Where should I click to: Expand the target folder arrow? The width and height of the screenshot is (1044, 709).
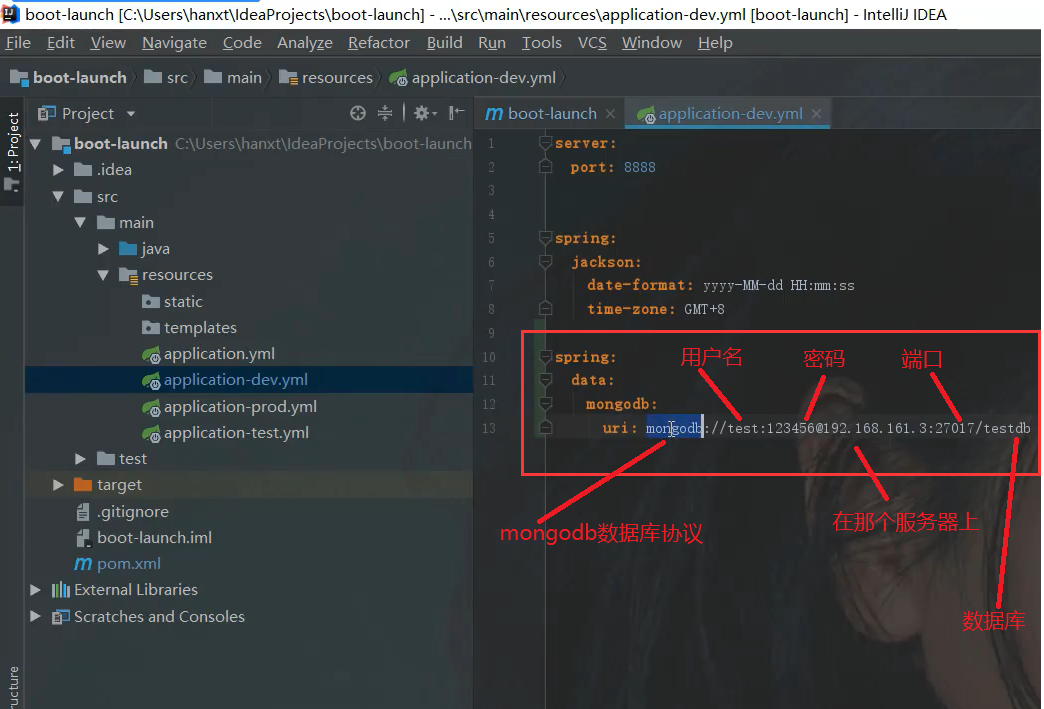pyautogui.click(x=58, y=485)
